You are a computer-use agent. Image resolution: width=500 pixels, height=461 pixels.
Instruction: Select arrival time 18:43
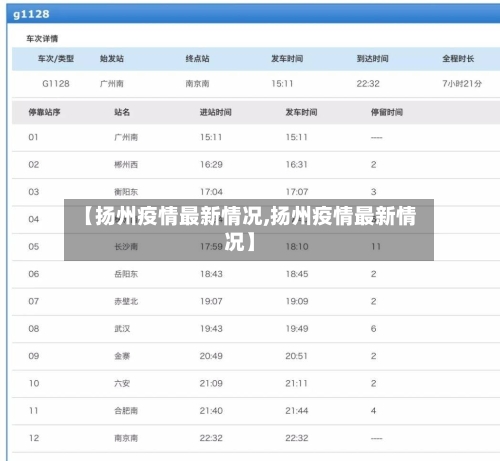tap(211, 274)
